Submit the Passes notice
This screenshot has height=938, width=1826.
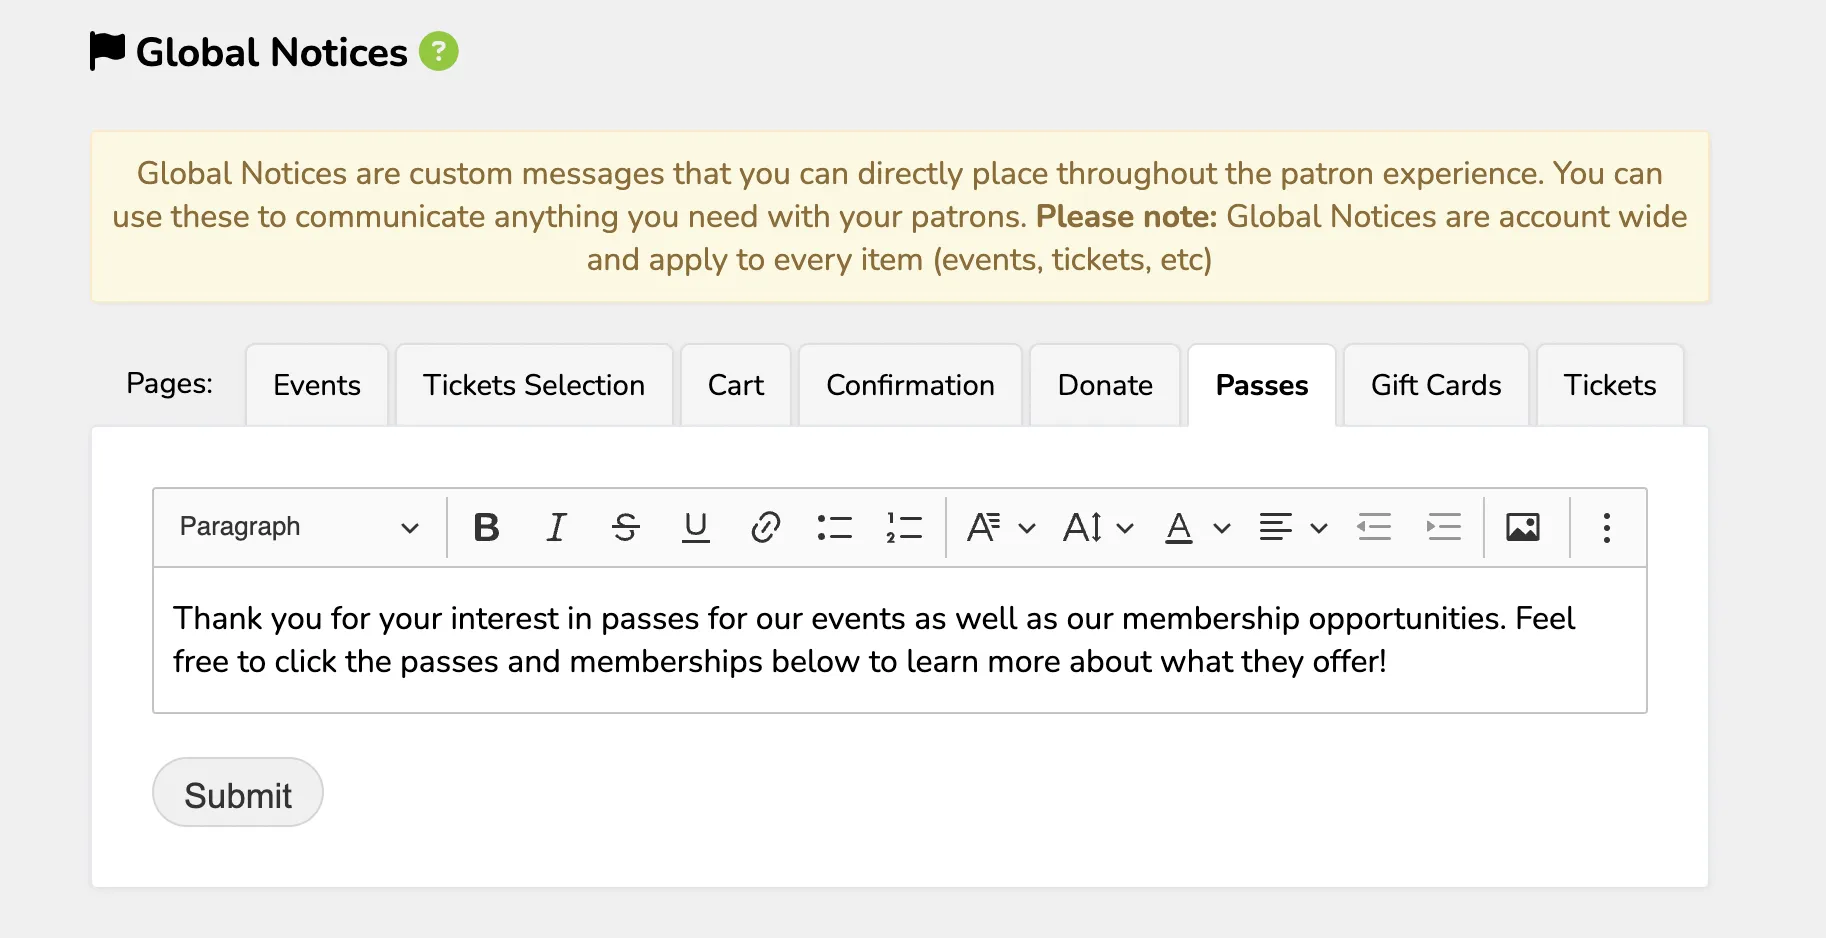pyautogui.click(x=238, y=793)
